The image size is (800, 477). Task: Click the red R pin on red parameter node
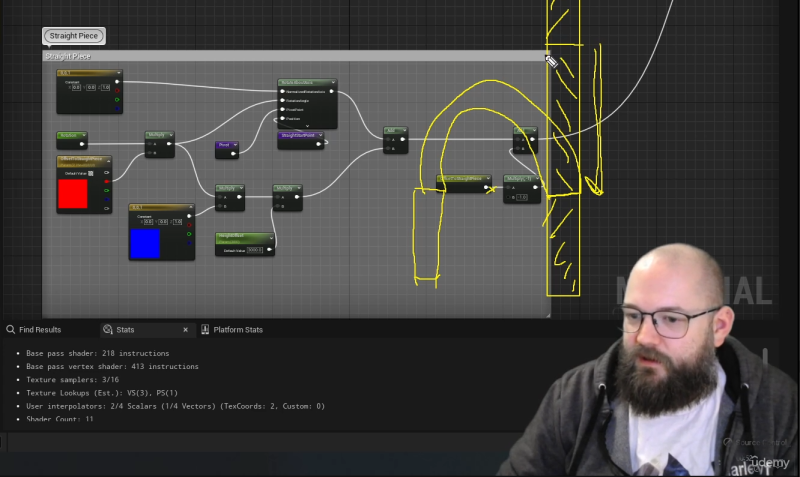click(108, 181)
